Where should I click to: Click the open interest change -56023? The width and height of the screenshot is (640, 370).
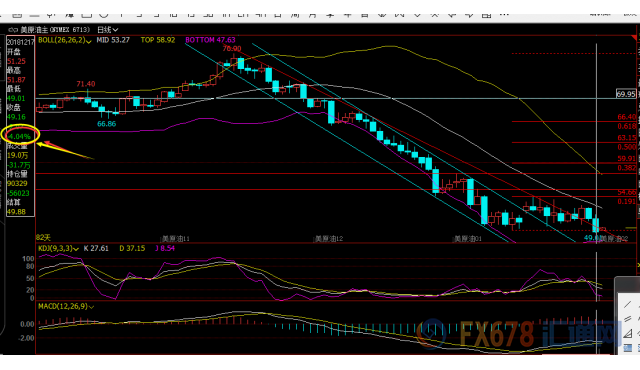coord(18,193)
